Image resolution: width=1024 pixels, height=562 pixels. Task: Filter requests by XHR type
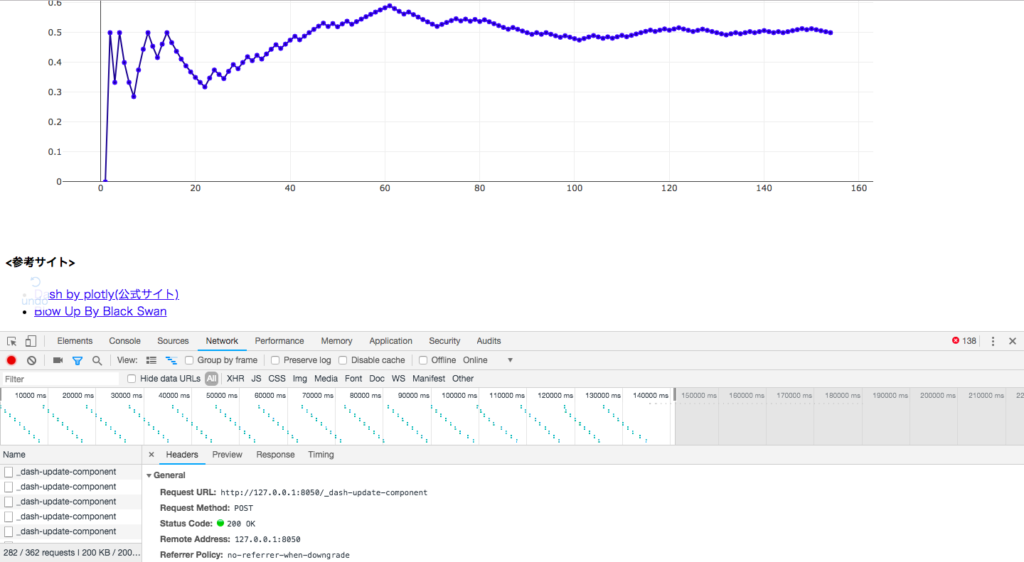coord(235,379)
